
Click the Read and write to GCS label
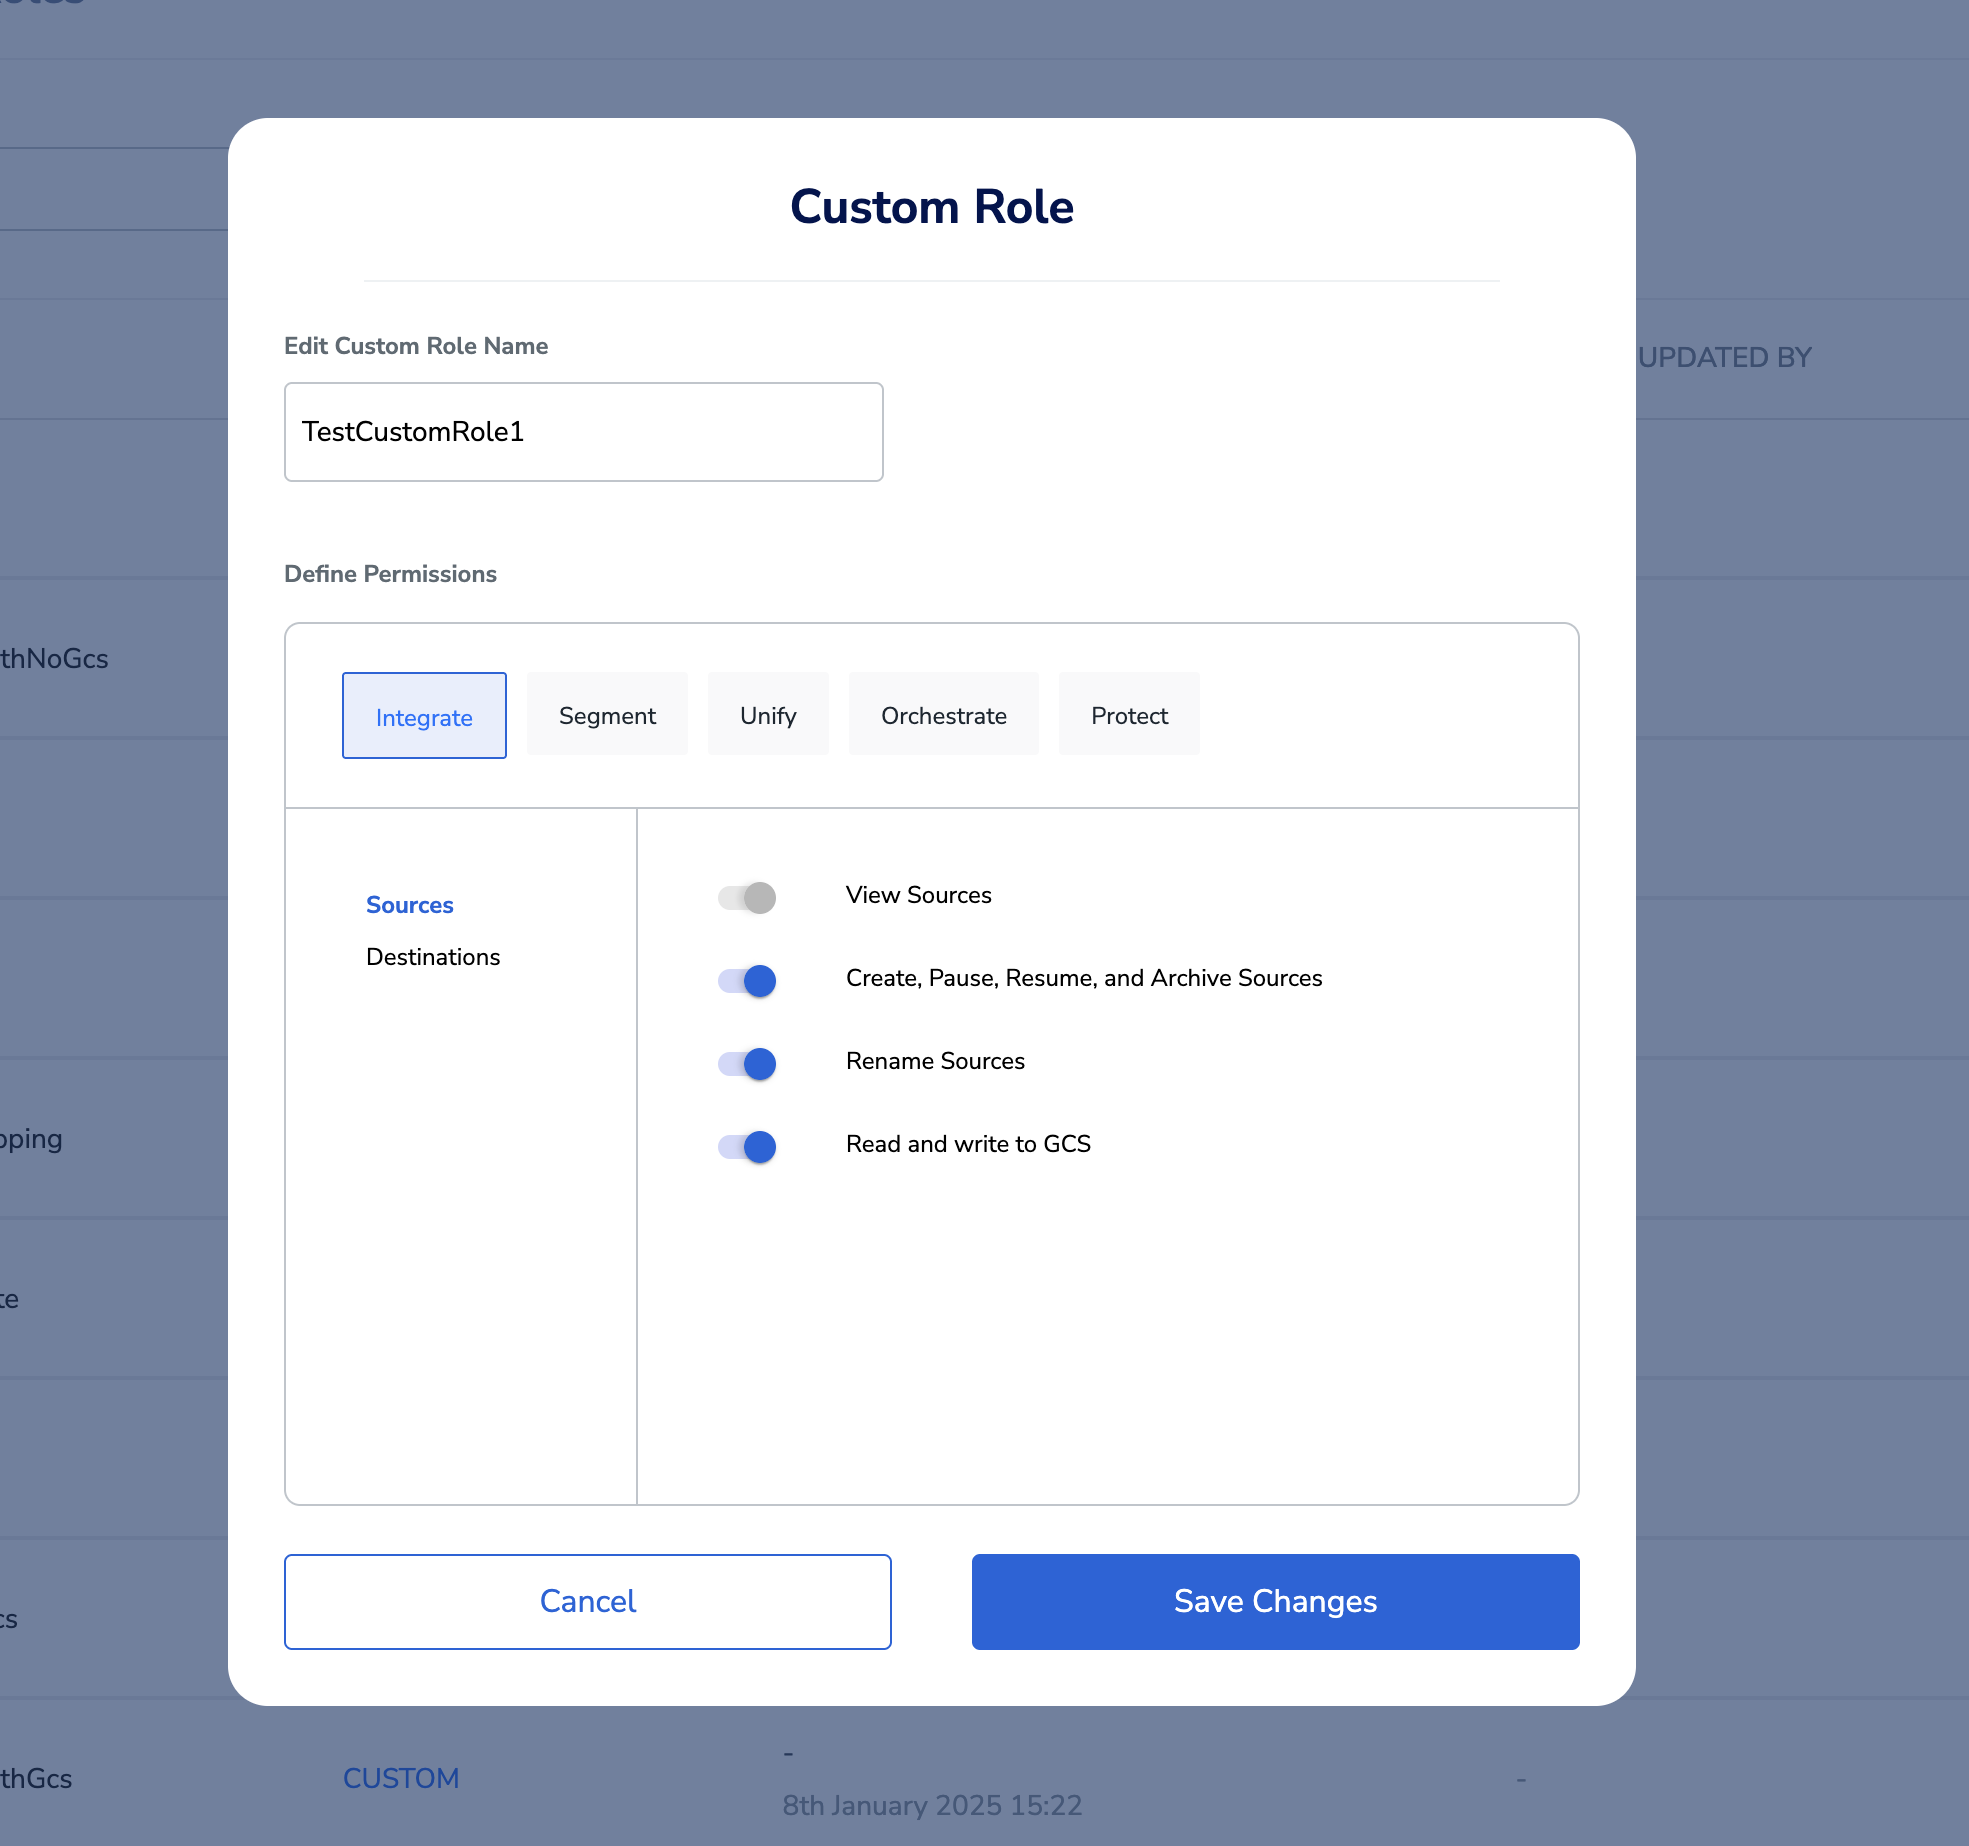(x=968, y=1144)
